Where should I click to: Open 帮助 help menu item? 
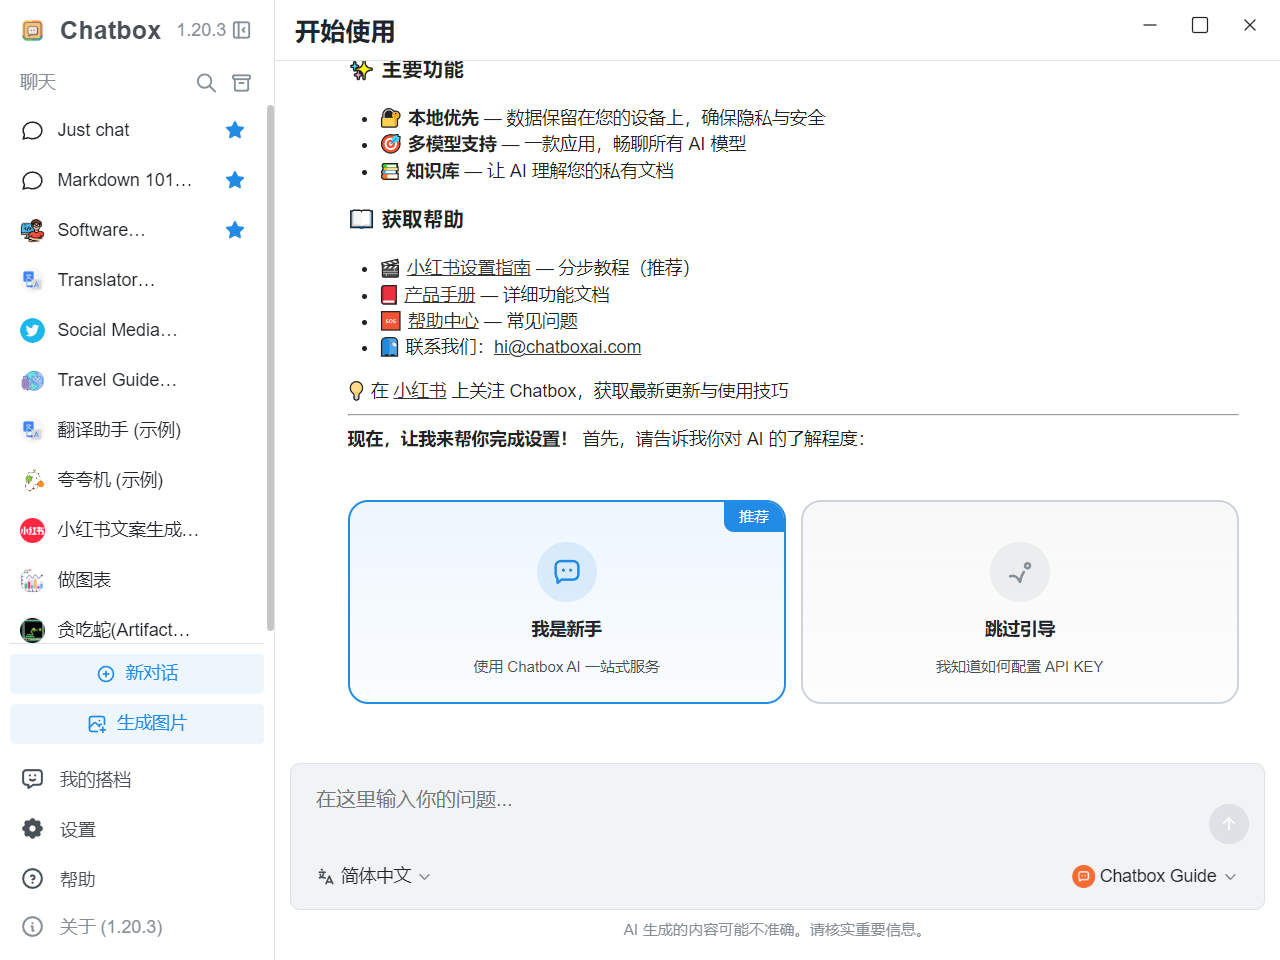click(x=137, y=879)
